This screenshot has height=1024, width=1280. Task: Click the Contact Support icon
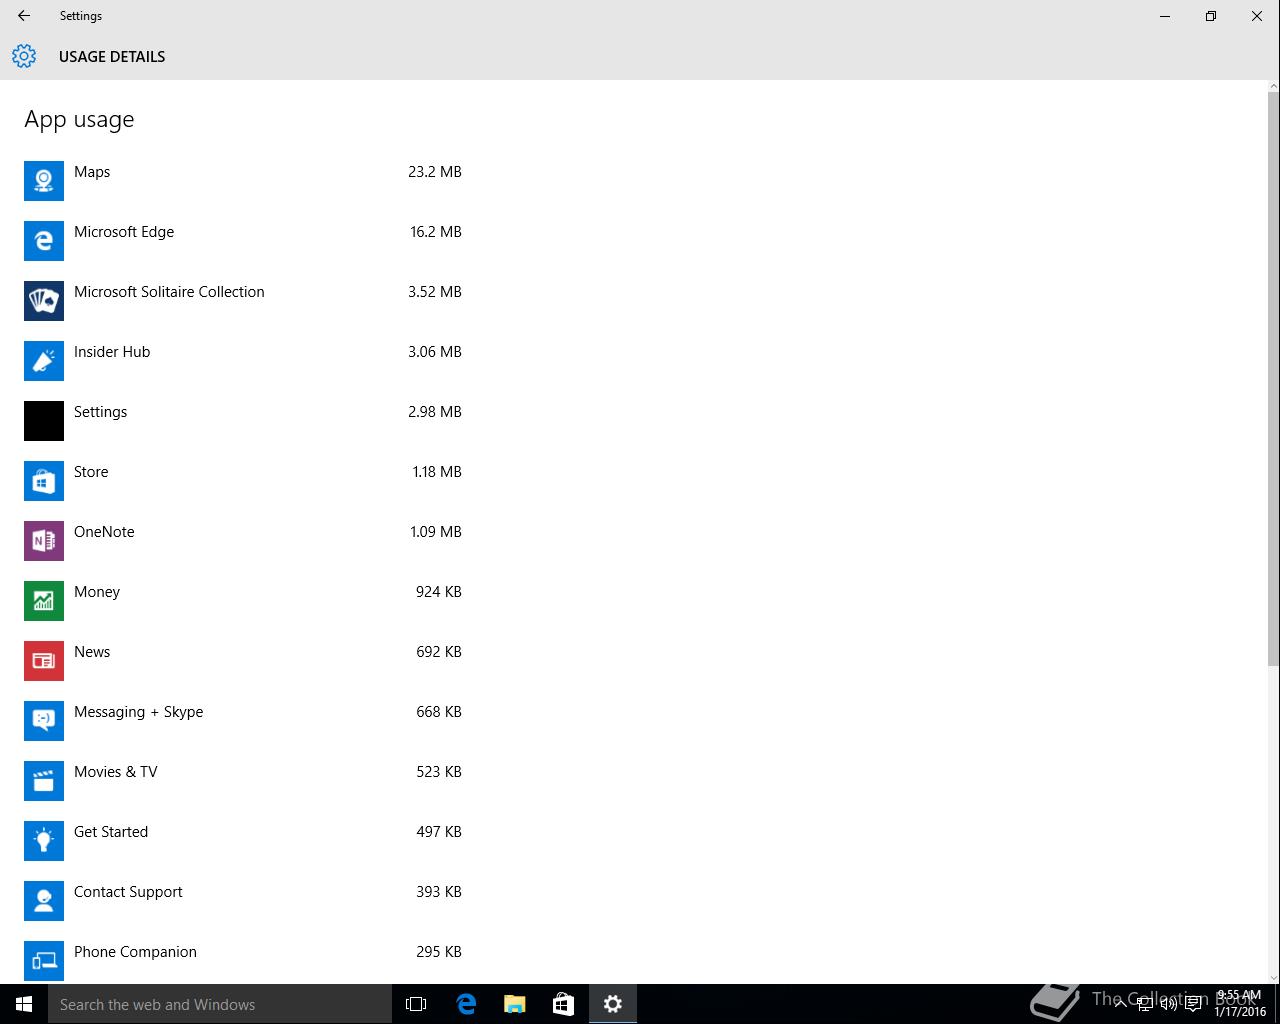click(x=44, y=901)
